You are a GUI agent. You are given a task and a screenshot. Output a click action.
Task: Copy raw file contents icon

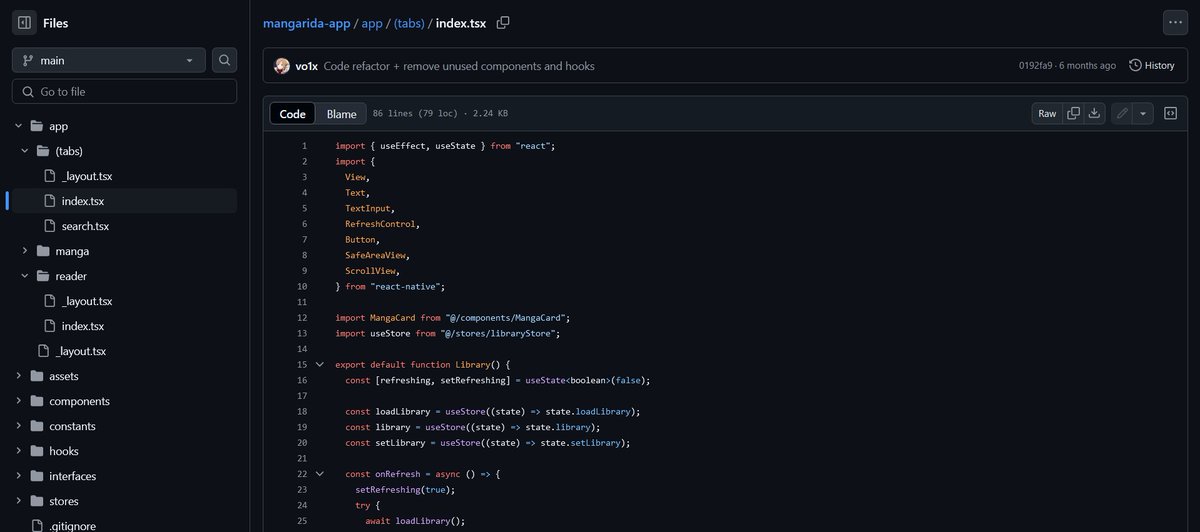[1073, 113]
